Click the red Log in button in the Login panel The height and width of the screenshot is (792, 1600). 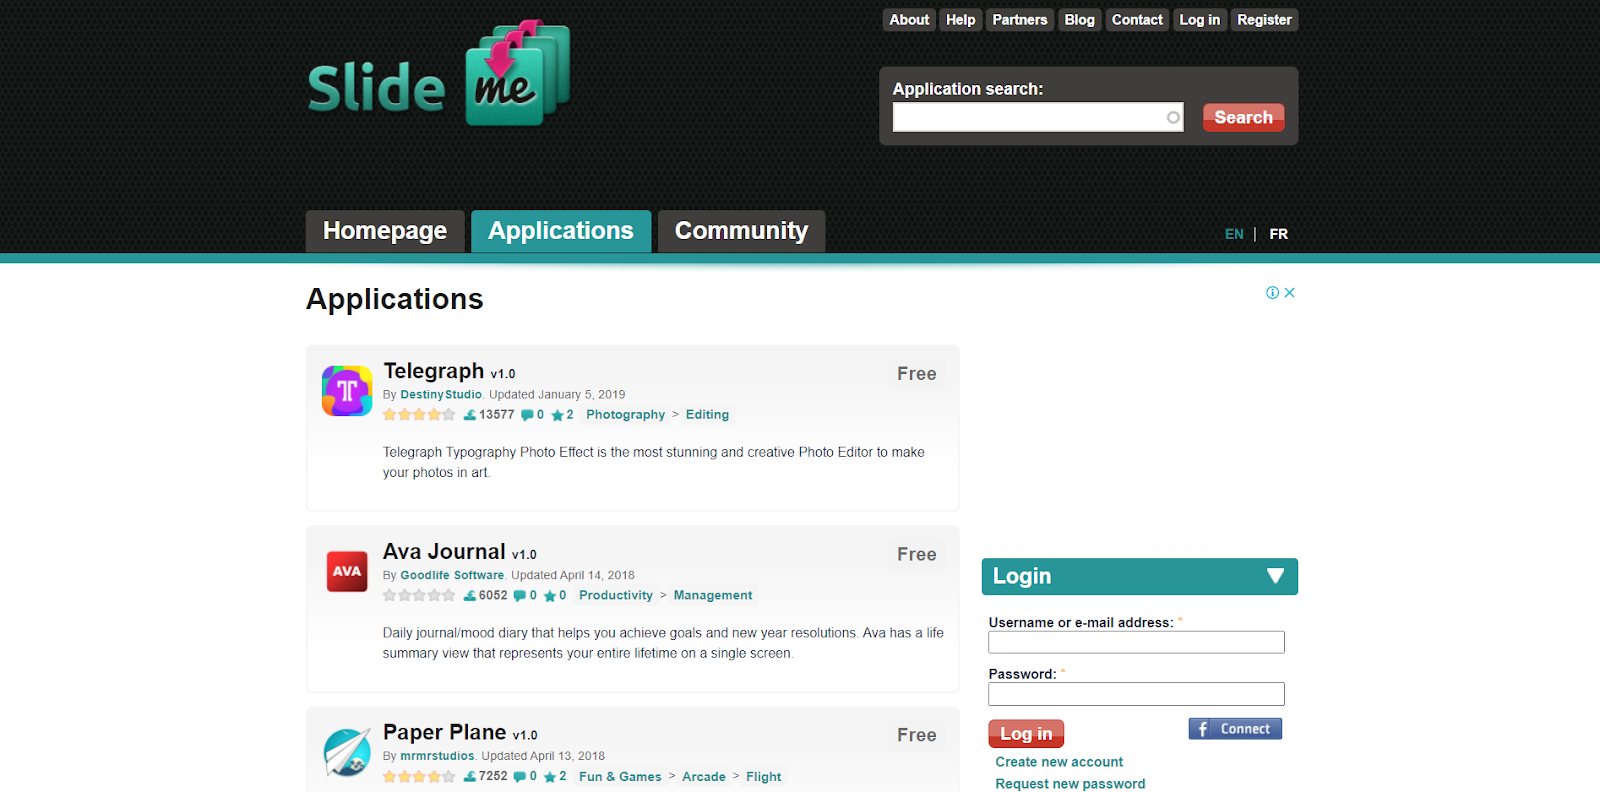pyautogui.click(x=1026, y=734)
